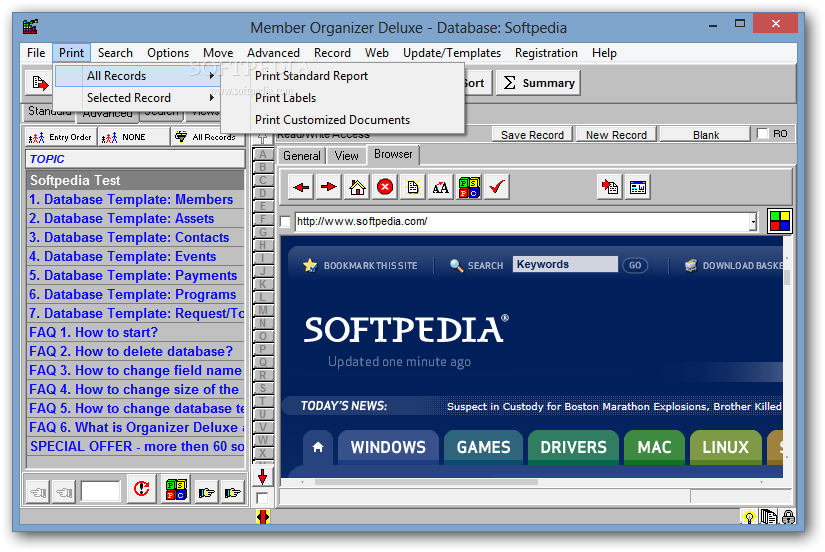Open the WINDOWS category tab on Softpedia
Screen dimensions: 825x552
pyautogui.click(x=388, y=447)
